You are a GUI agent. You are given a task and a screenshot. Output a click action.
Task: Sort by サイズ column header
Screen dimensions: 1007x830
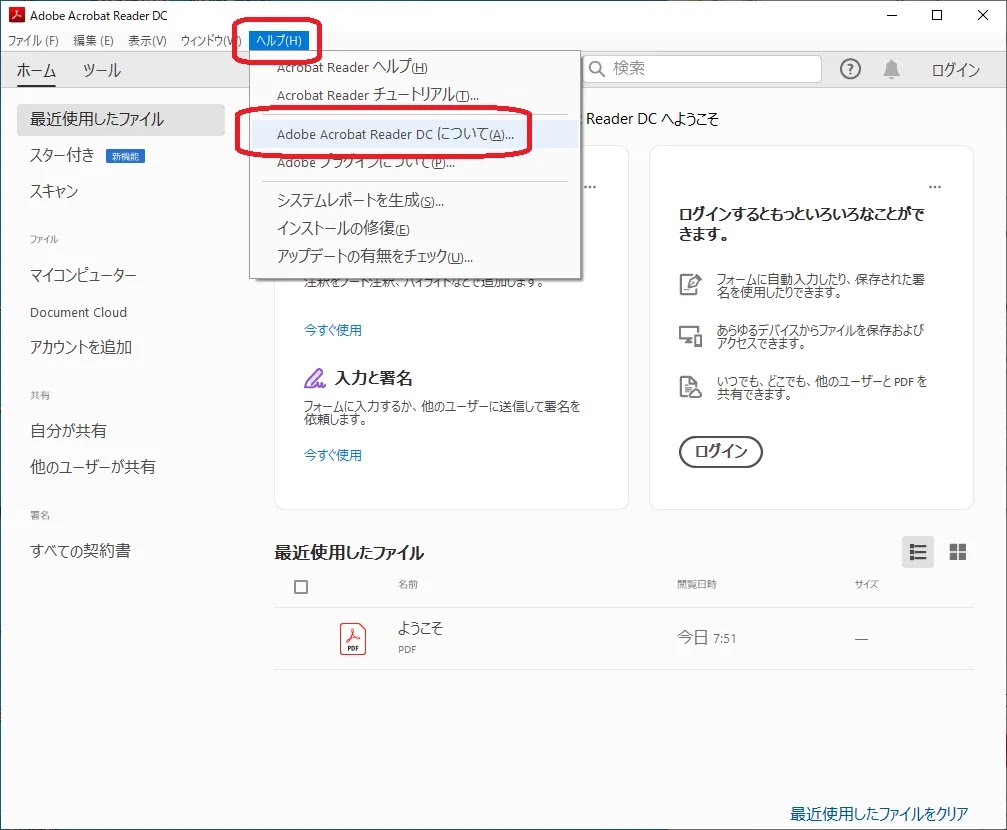tap(866, 584)
